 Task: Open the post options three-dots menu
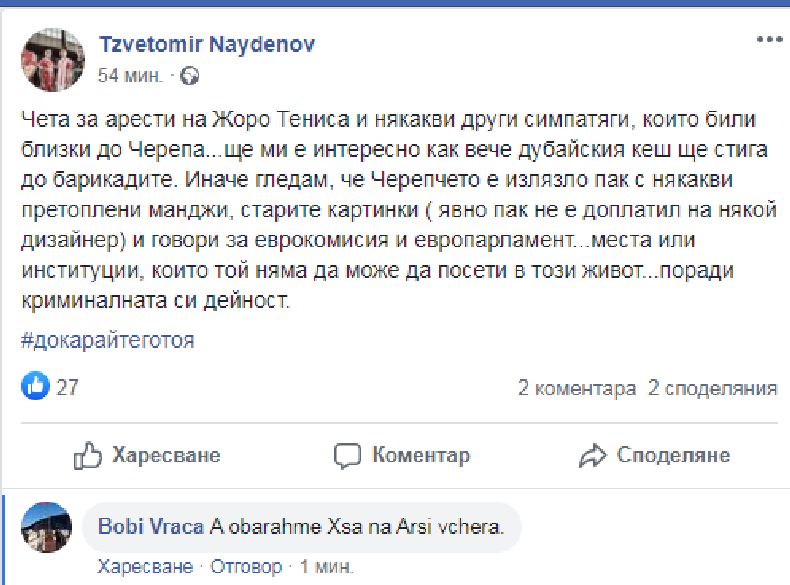click(768, 40)
